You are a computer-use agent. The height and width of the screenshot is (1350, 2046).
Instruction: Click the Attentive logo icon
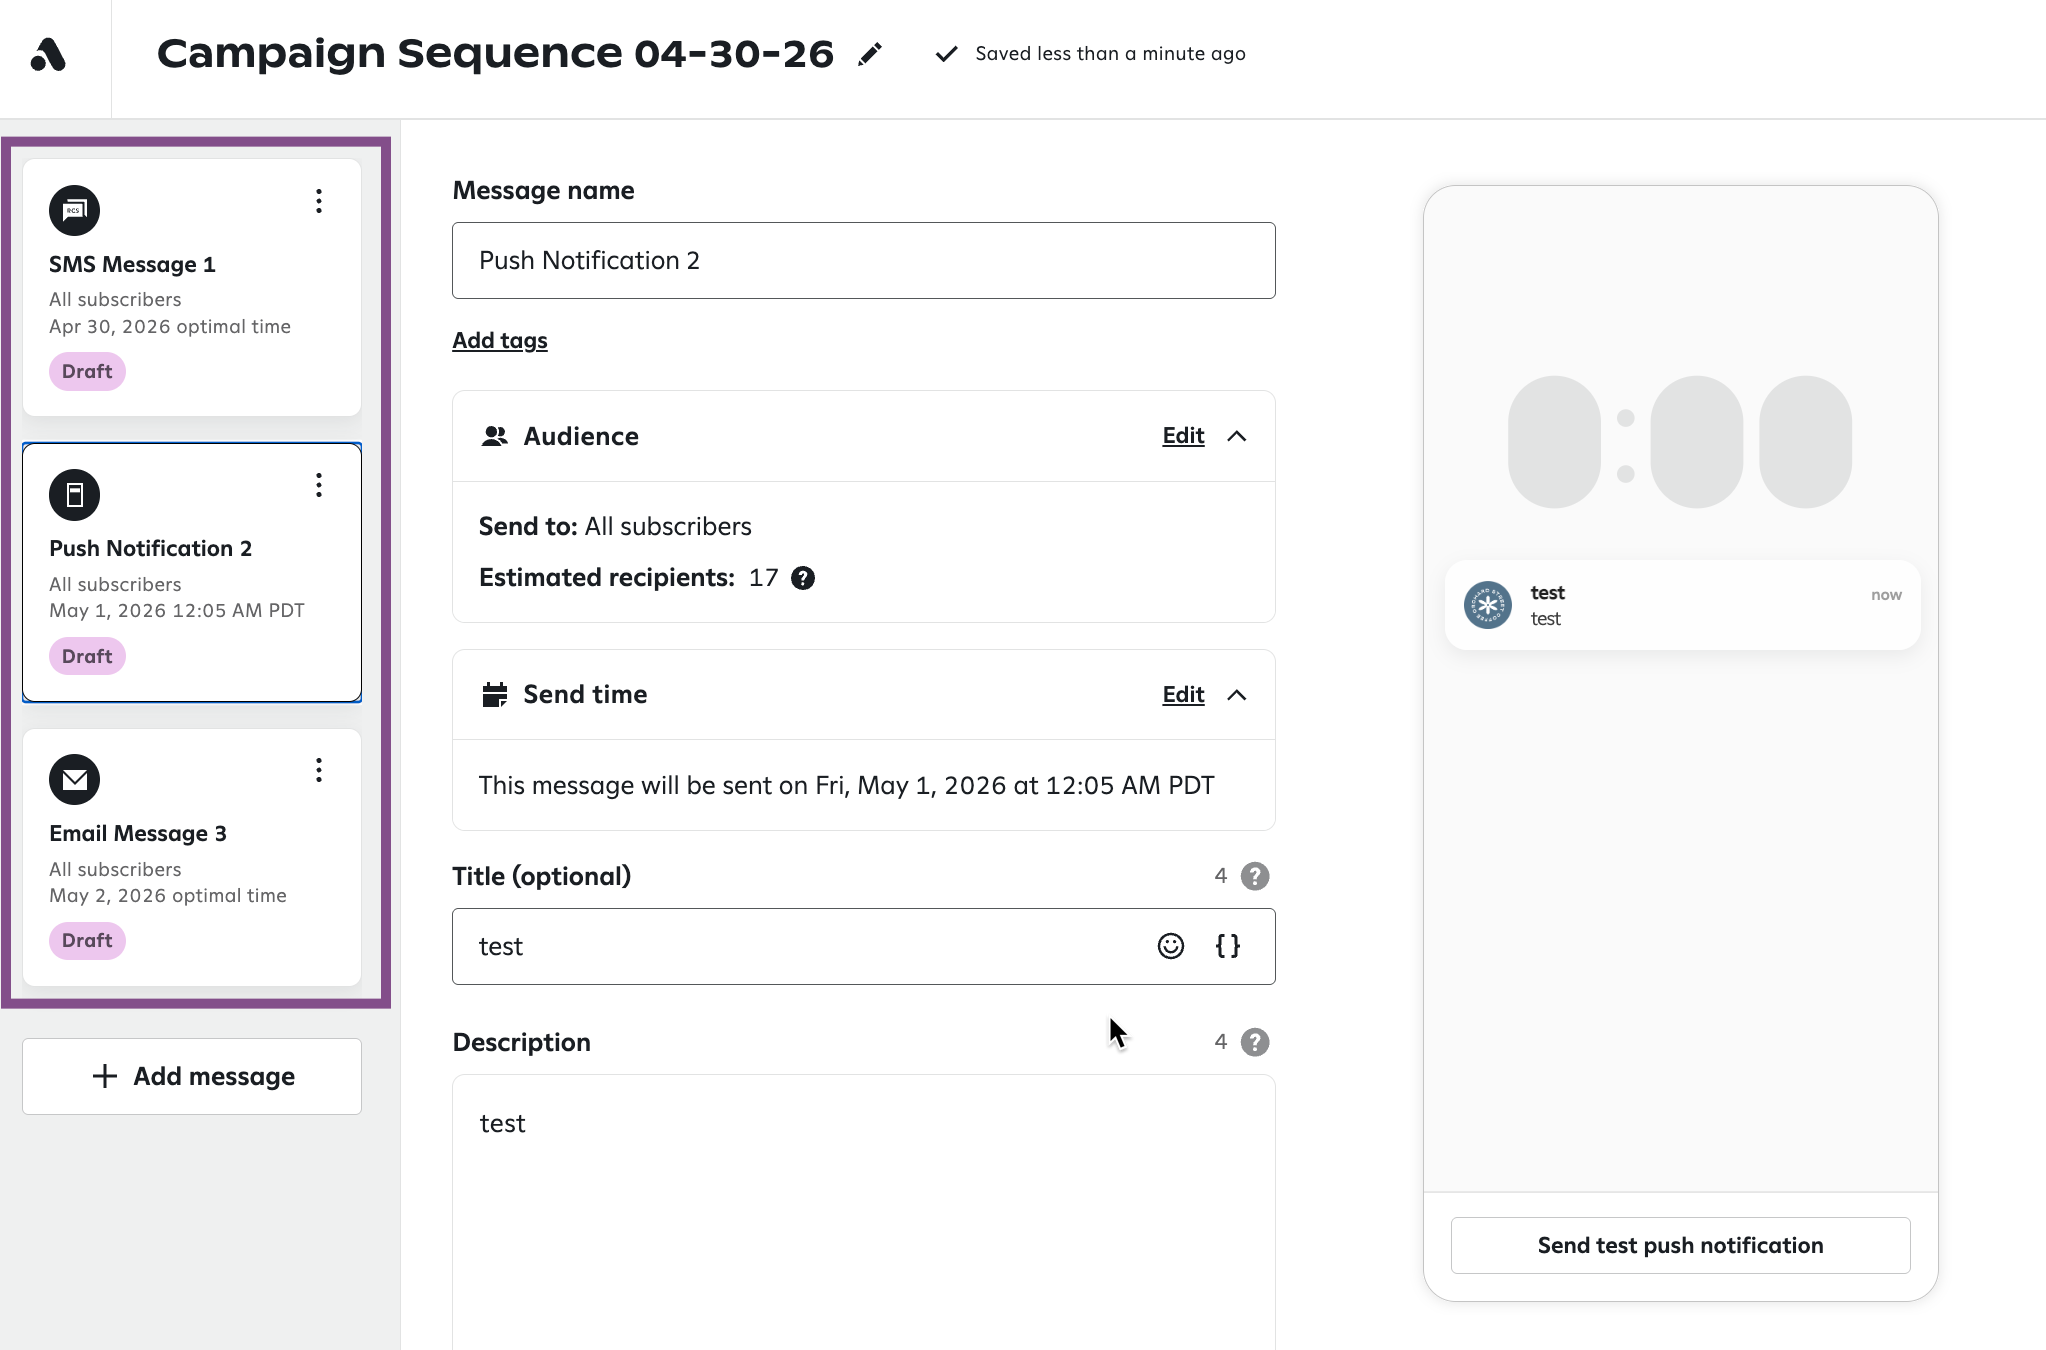(x=48, y=55)
